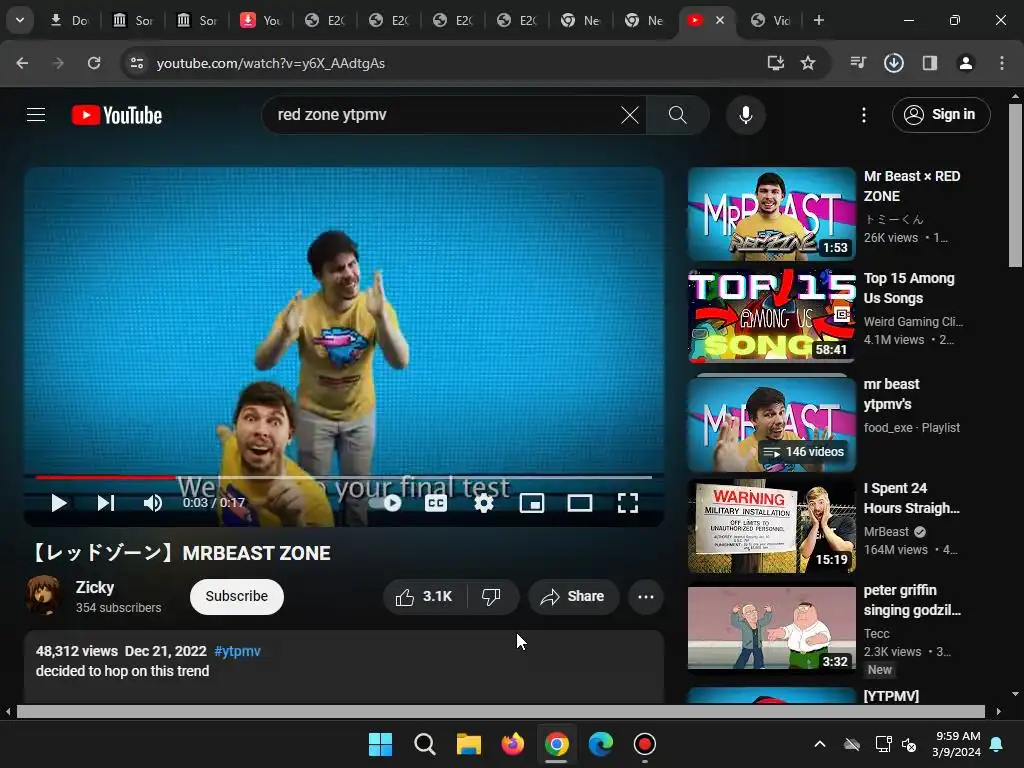Switch to the 'You' tab
This screenshot has height=768, width=1024.
tap(263, 20)
